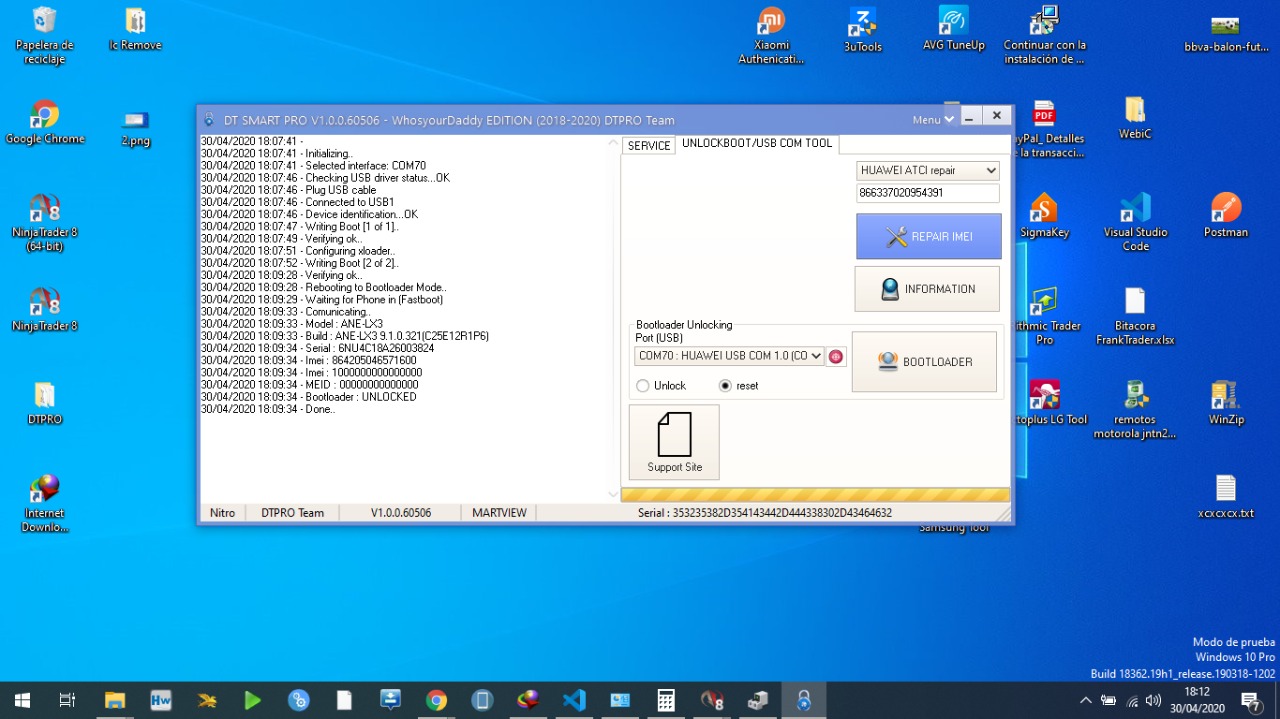Open Xiaomi Authentication desktop shortcut

[x=771, y=35]
